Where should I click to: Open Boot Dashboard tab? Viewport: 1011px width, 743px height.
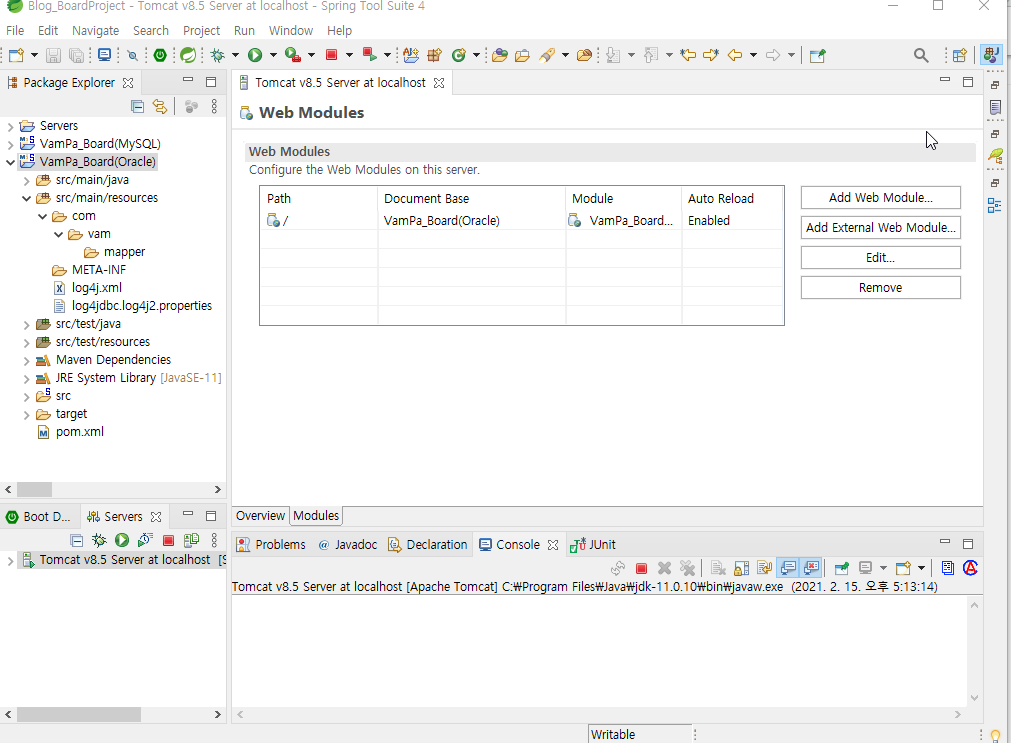point(39,517)
